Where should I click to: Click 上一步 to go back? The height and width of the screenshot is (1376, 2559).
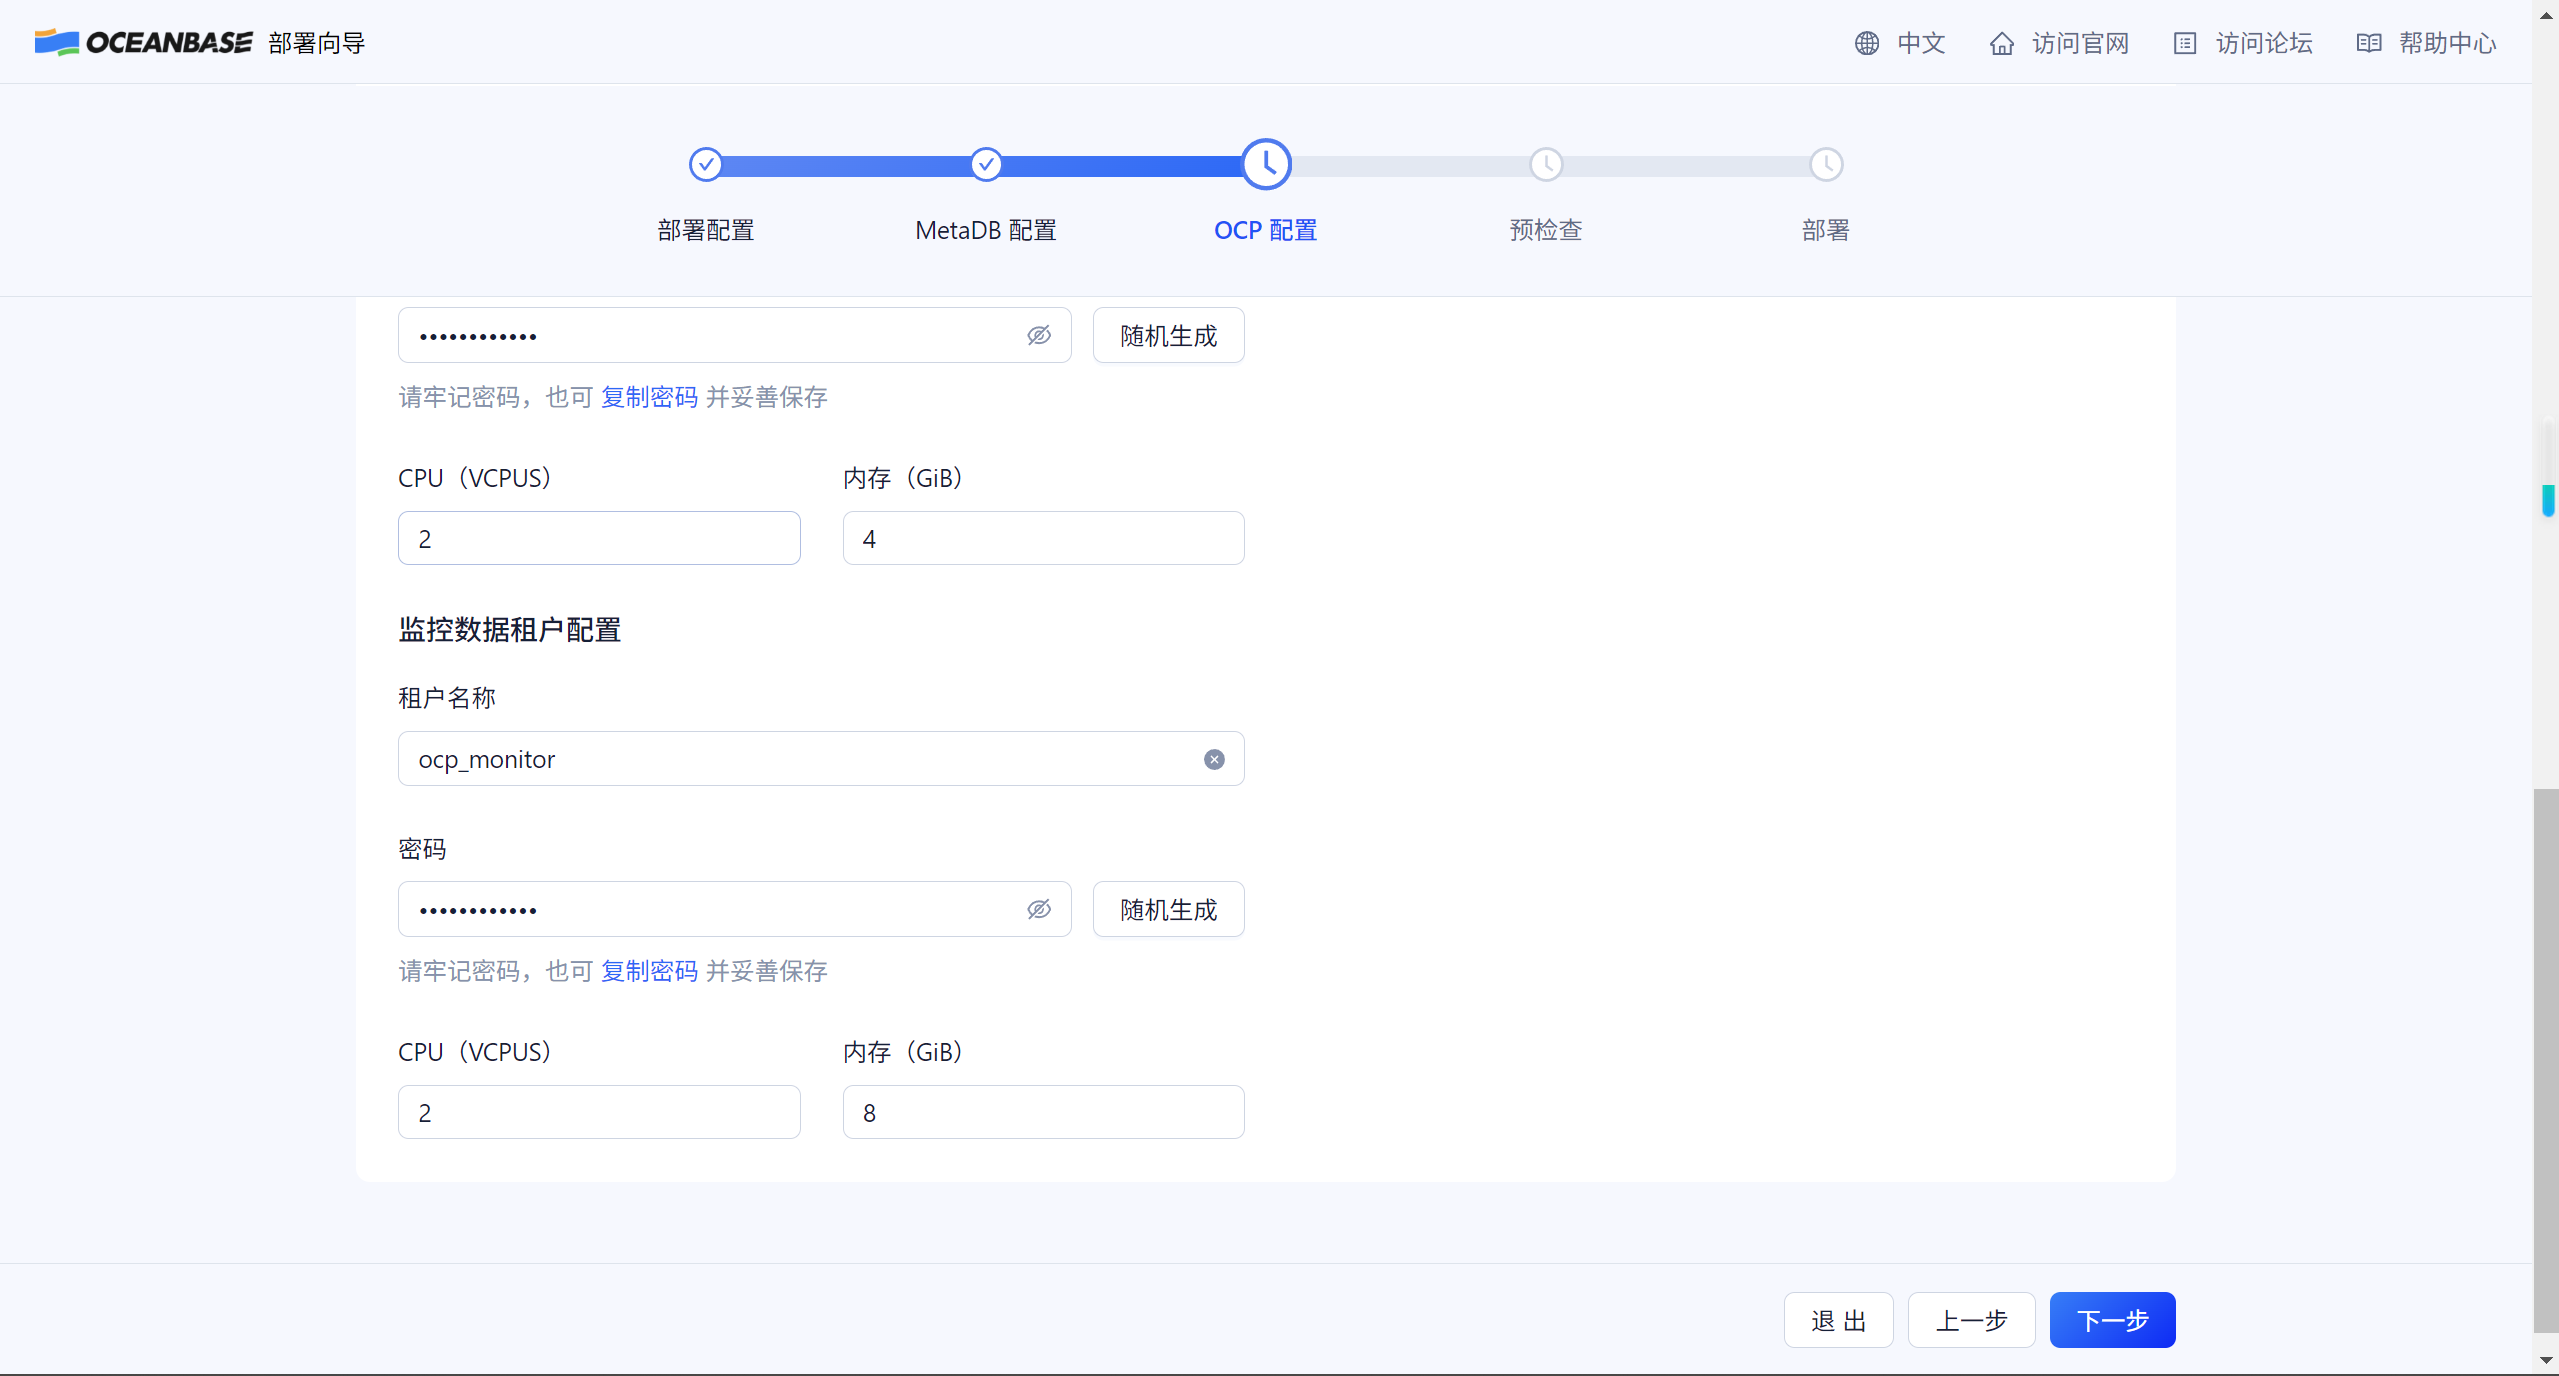click(1971, 1320)
